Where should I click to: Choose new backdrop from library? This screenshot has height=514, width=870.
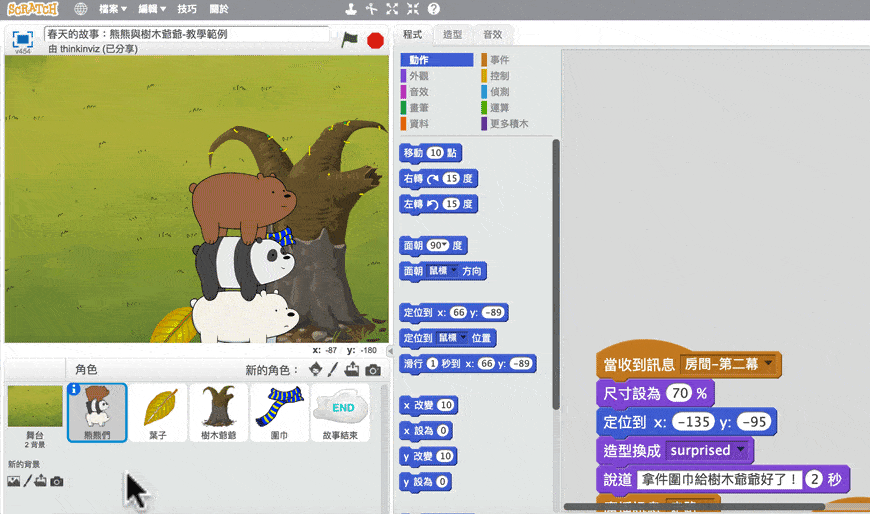13,481
